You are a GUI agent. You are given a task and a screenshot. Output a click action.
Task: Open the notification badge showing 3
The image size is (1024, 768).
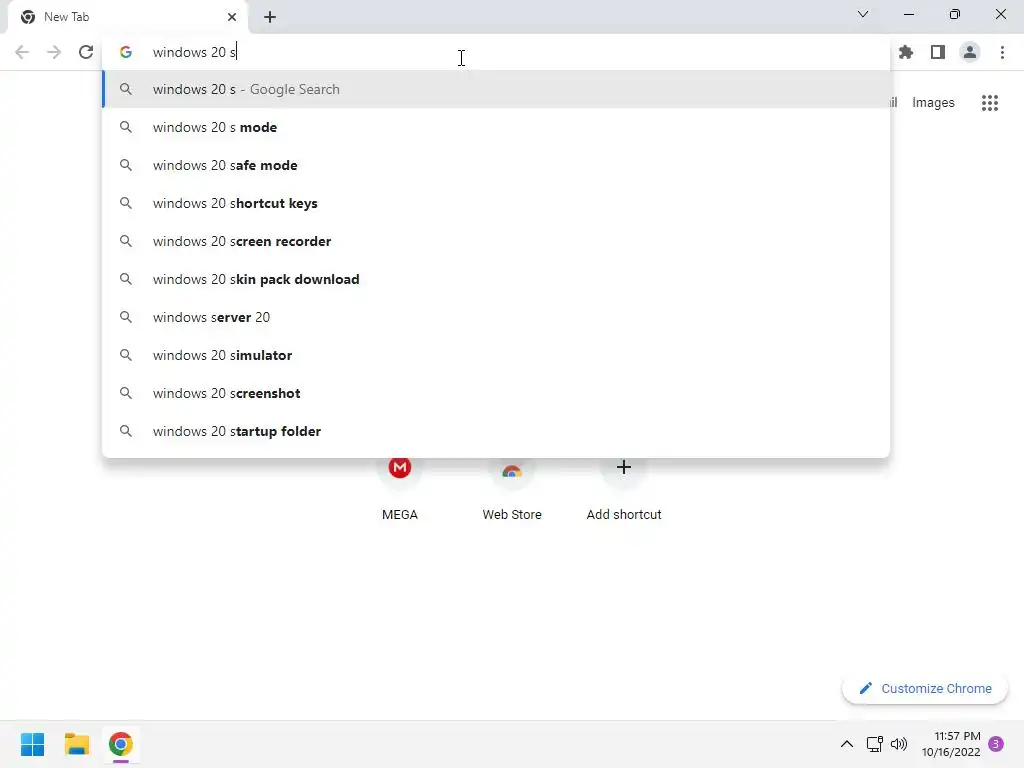(996, 744)
